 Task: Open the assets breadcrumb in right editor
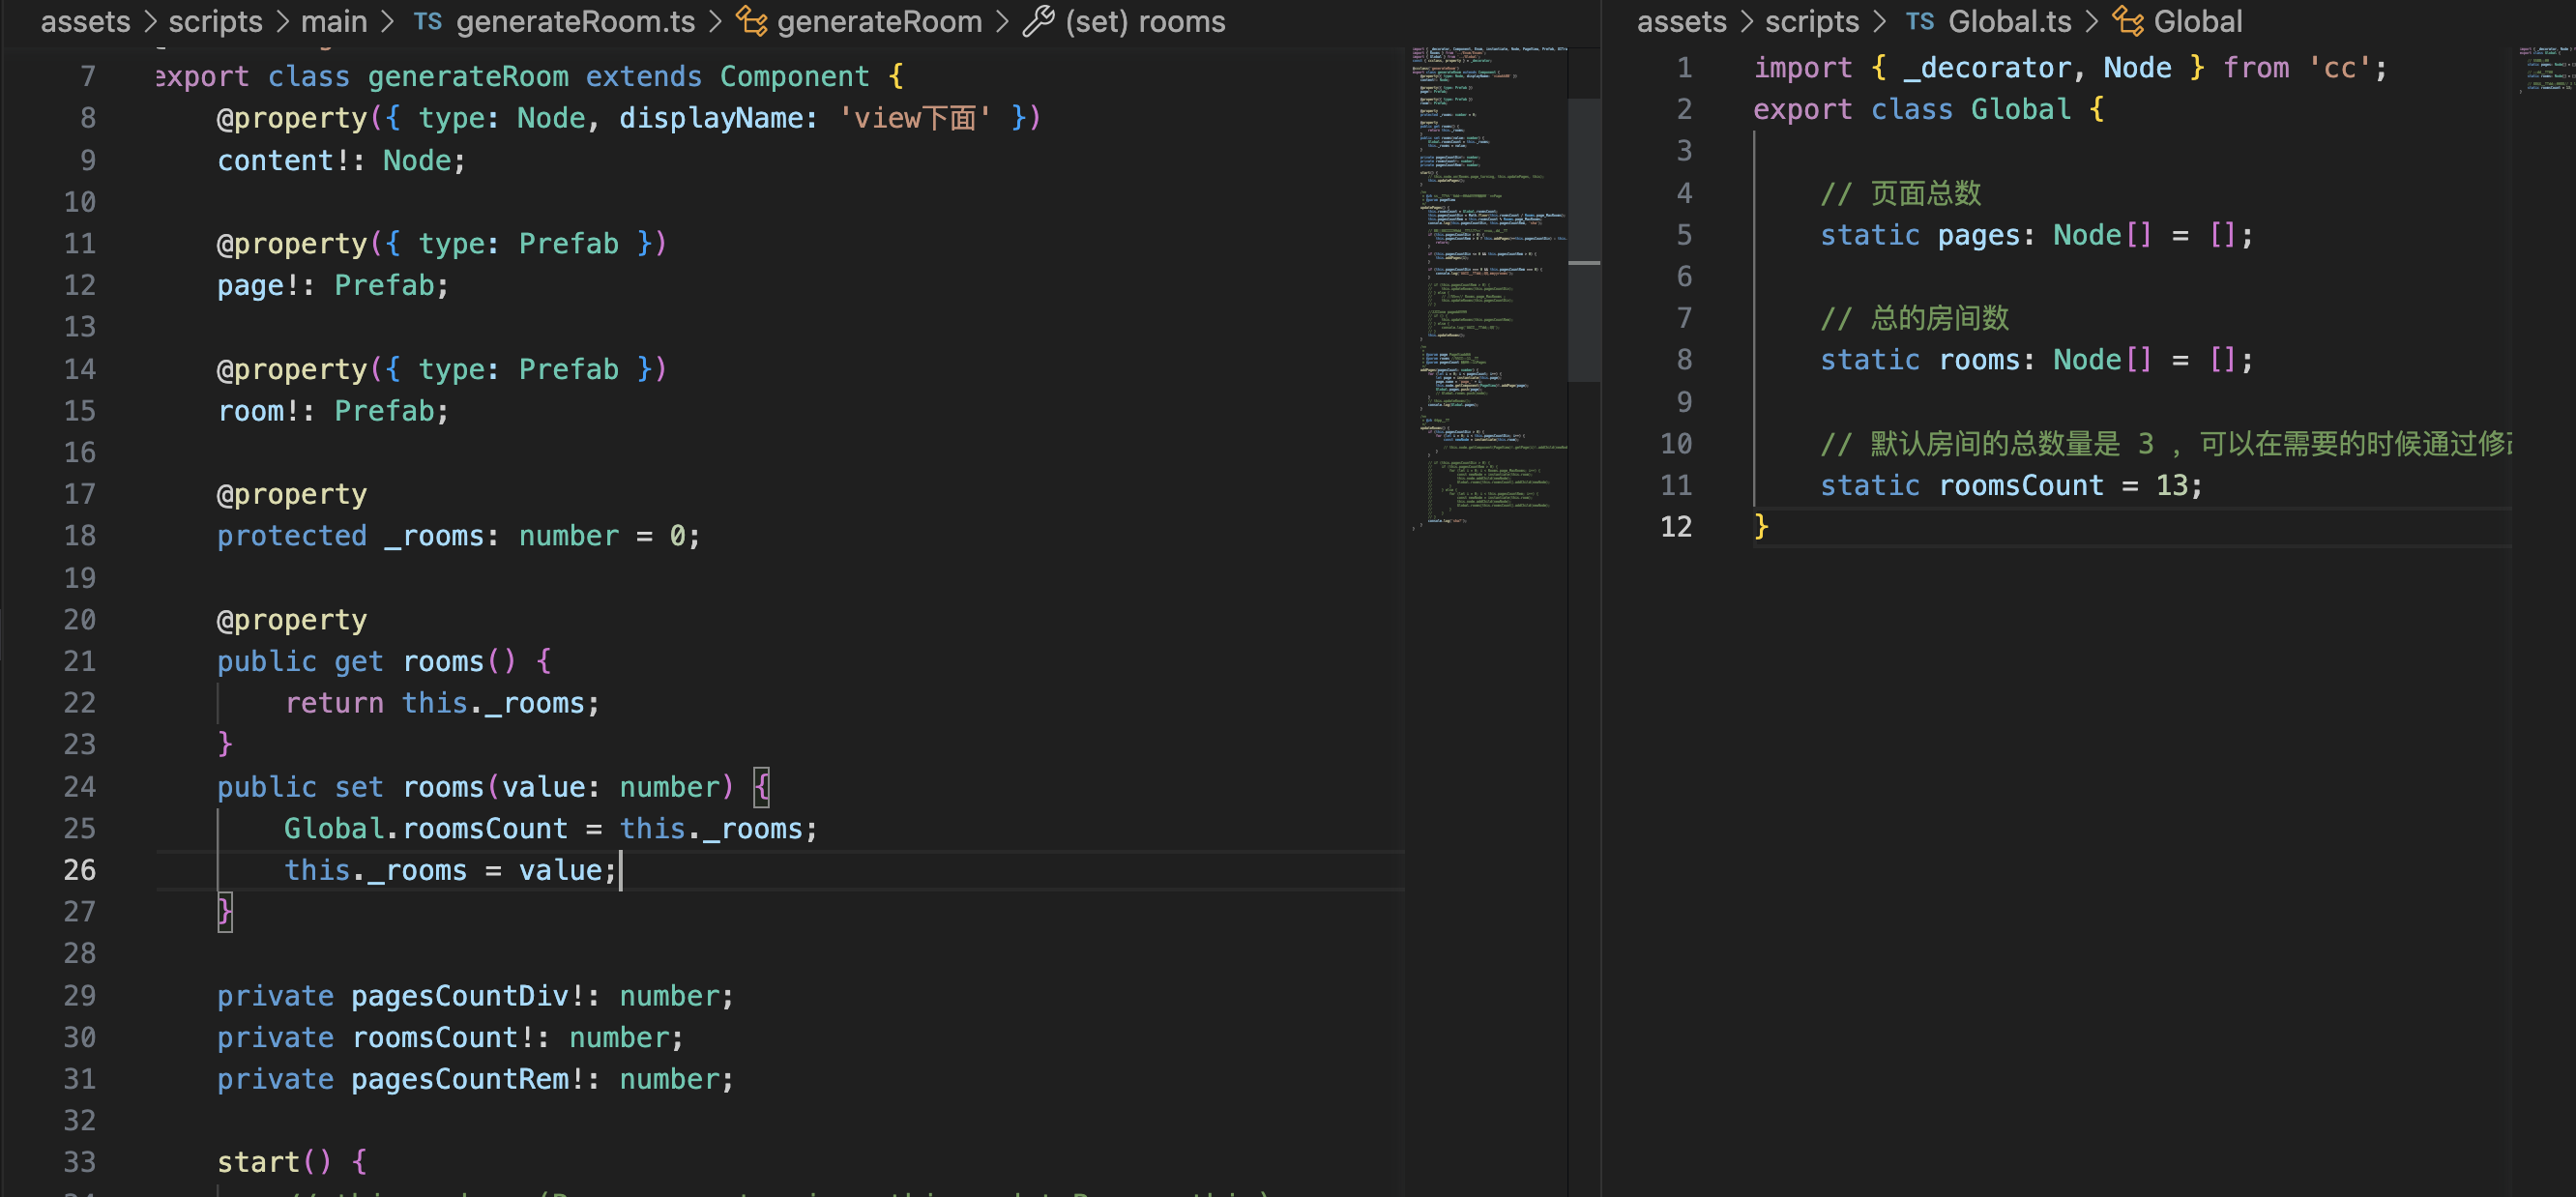pos(1681,21)
